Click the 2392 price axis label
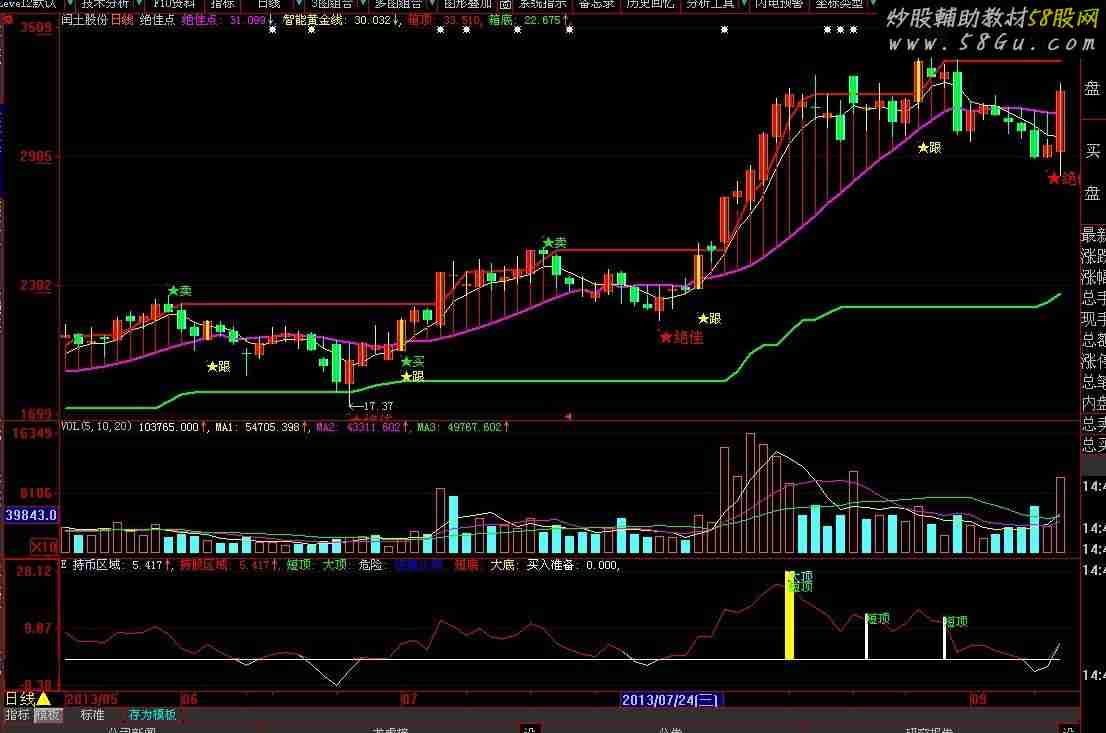1106x733 pixels. click(35, 285)
